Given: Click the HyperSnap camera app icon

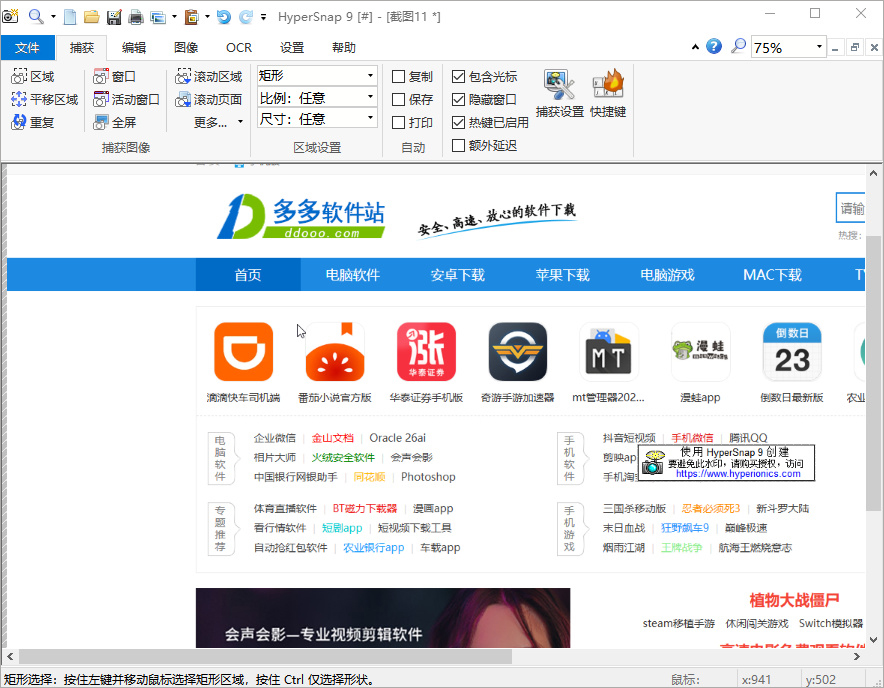Looking at the screenshot, I should pyautogui.click(x=10, y=16).
